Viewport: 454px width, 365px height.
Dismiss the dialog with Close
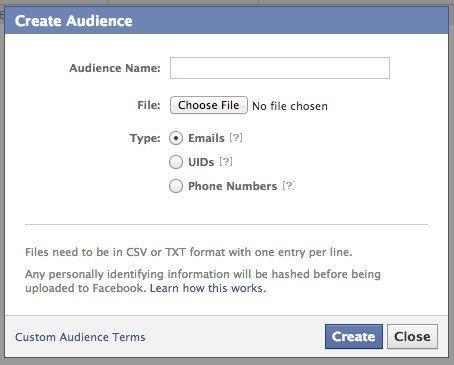coord(412,336)
